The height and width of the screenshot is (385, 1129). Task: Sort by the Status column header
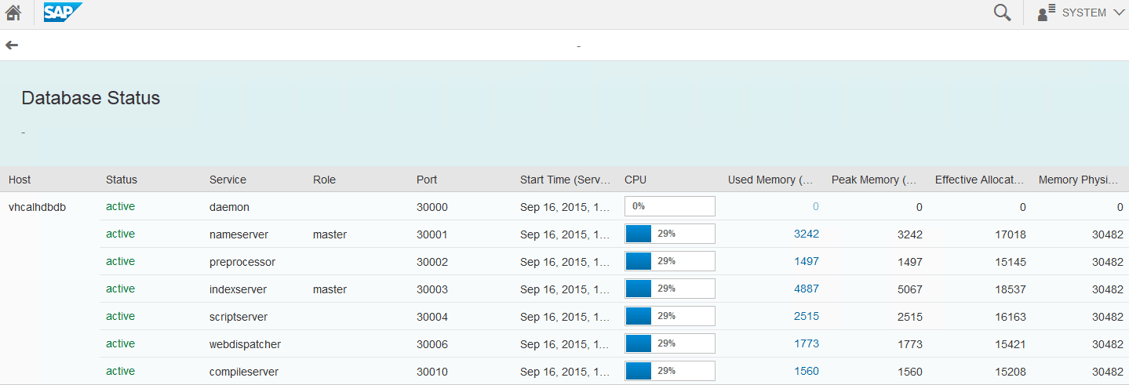click(121, 179)
